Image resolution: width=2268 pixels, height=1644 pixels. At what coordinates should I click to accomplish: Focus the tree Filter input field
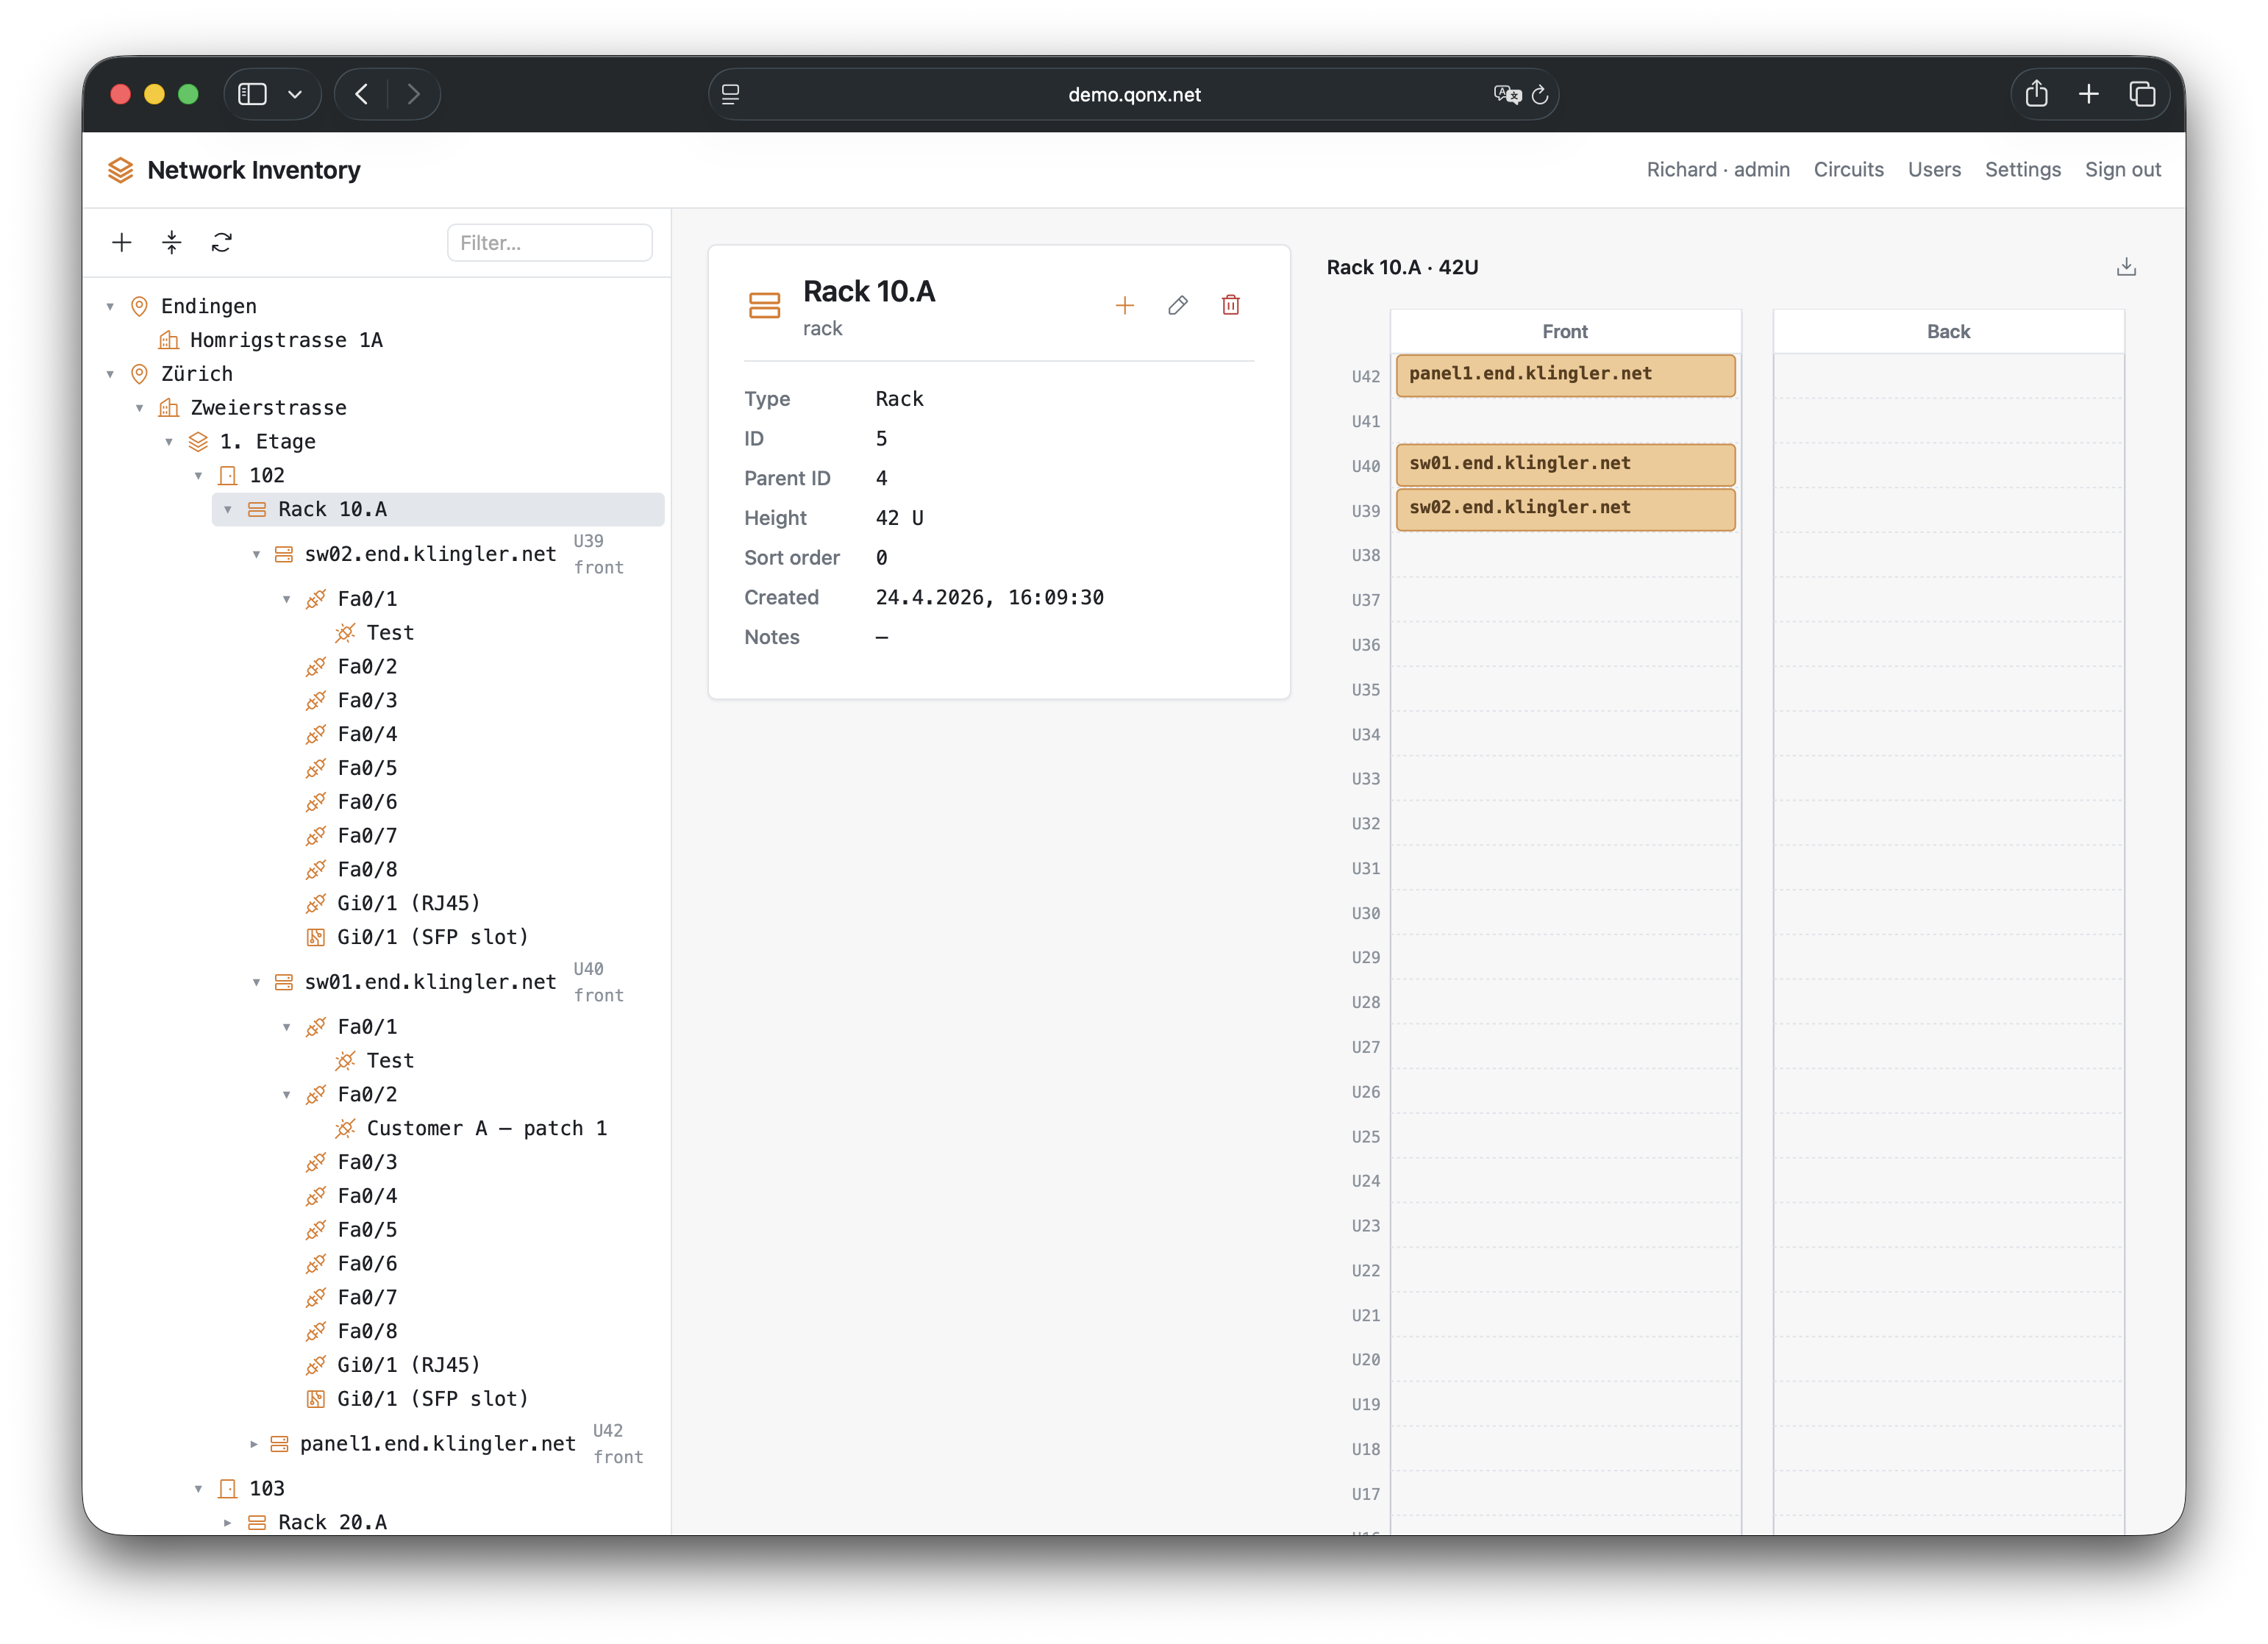point(549,243)
